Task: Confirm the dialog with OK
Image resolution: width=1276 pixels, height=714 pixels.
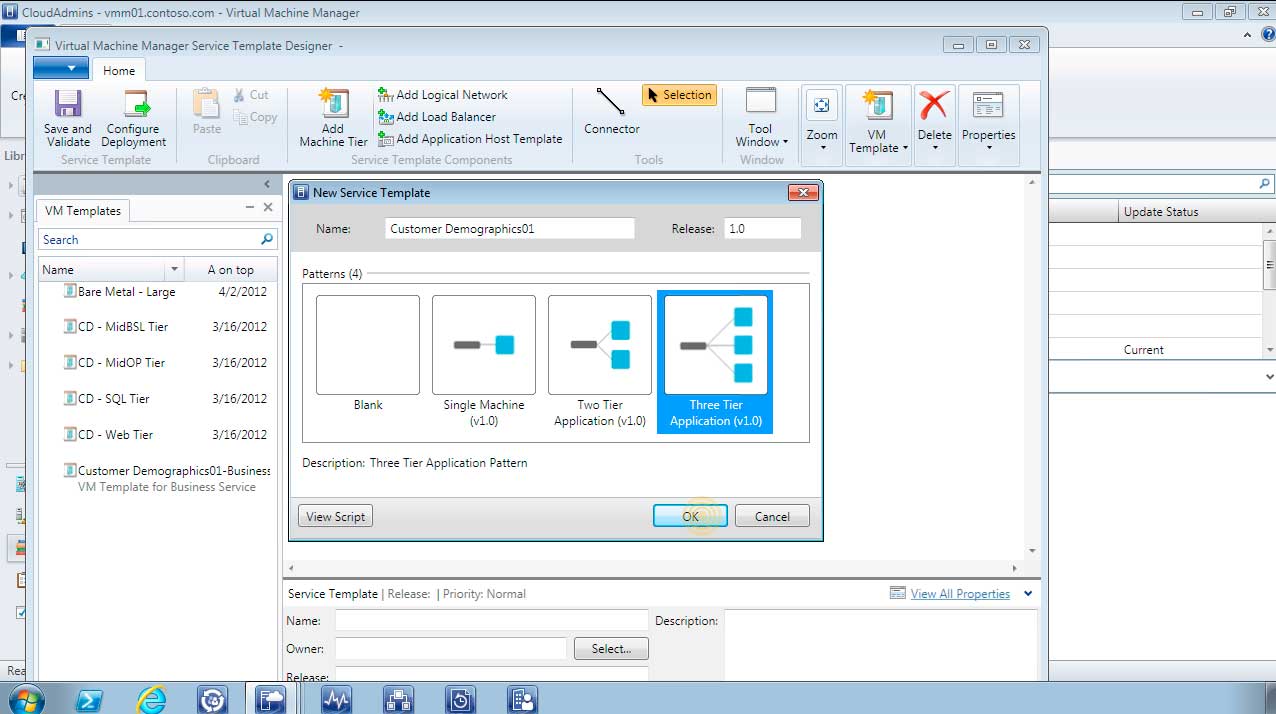Action: pos(691,517)
